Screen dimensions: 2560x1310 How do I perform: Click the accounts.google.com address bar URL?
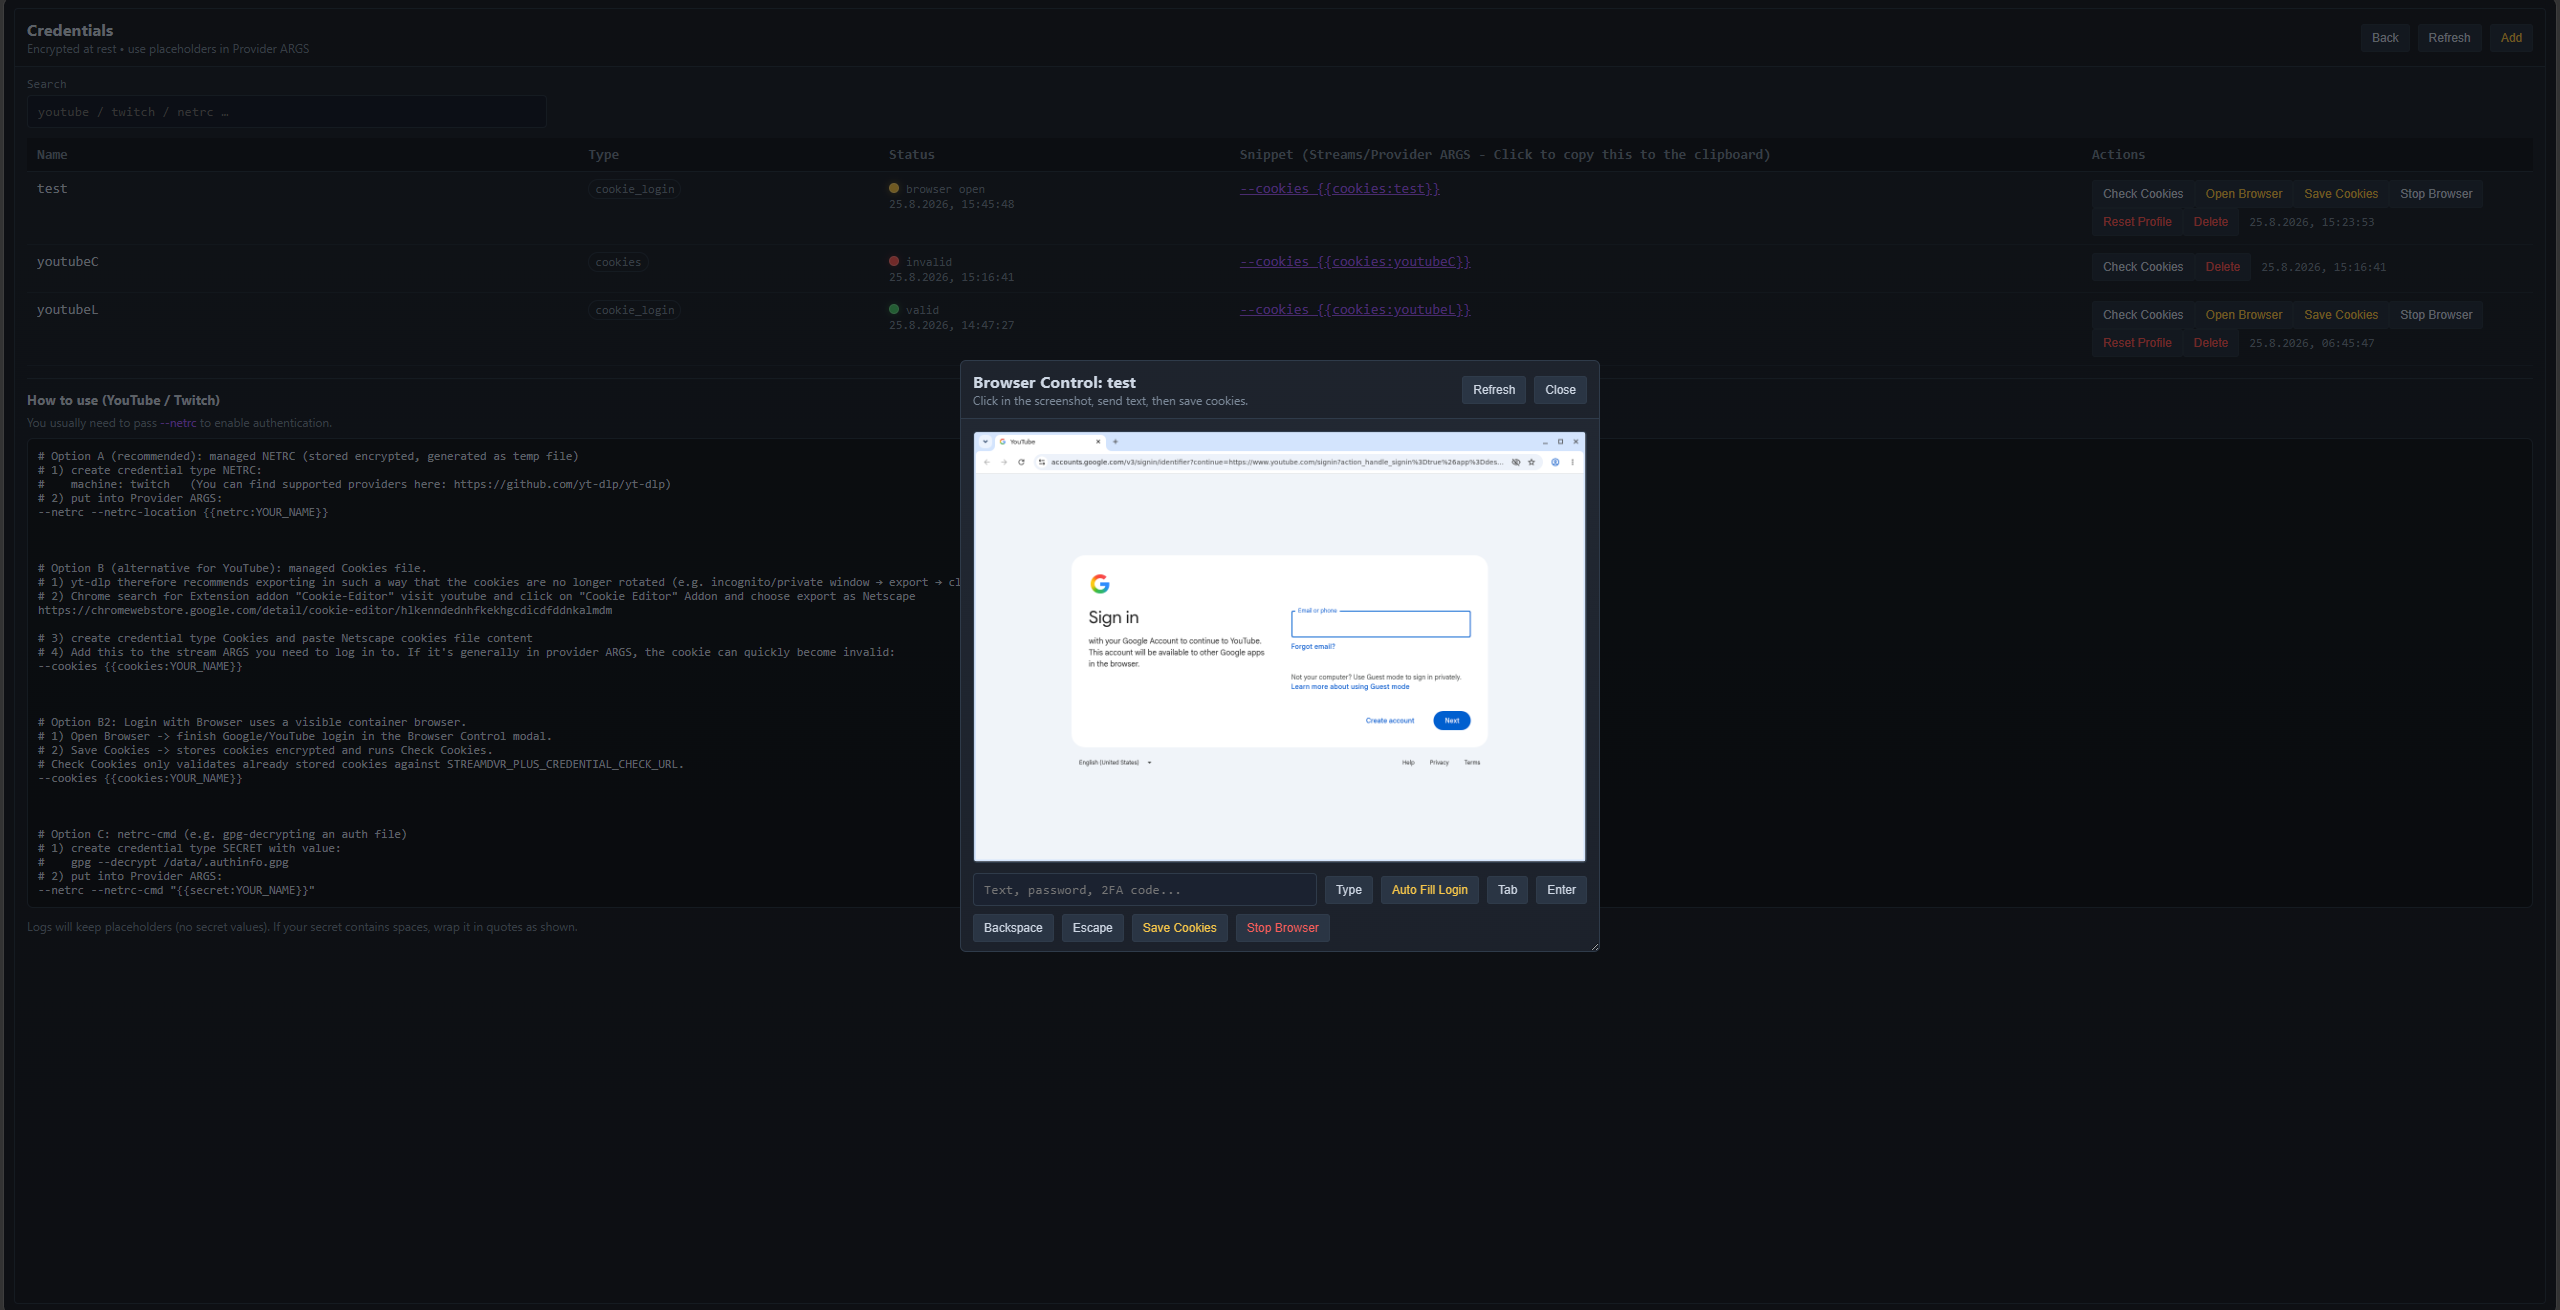pos(1276,462)
